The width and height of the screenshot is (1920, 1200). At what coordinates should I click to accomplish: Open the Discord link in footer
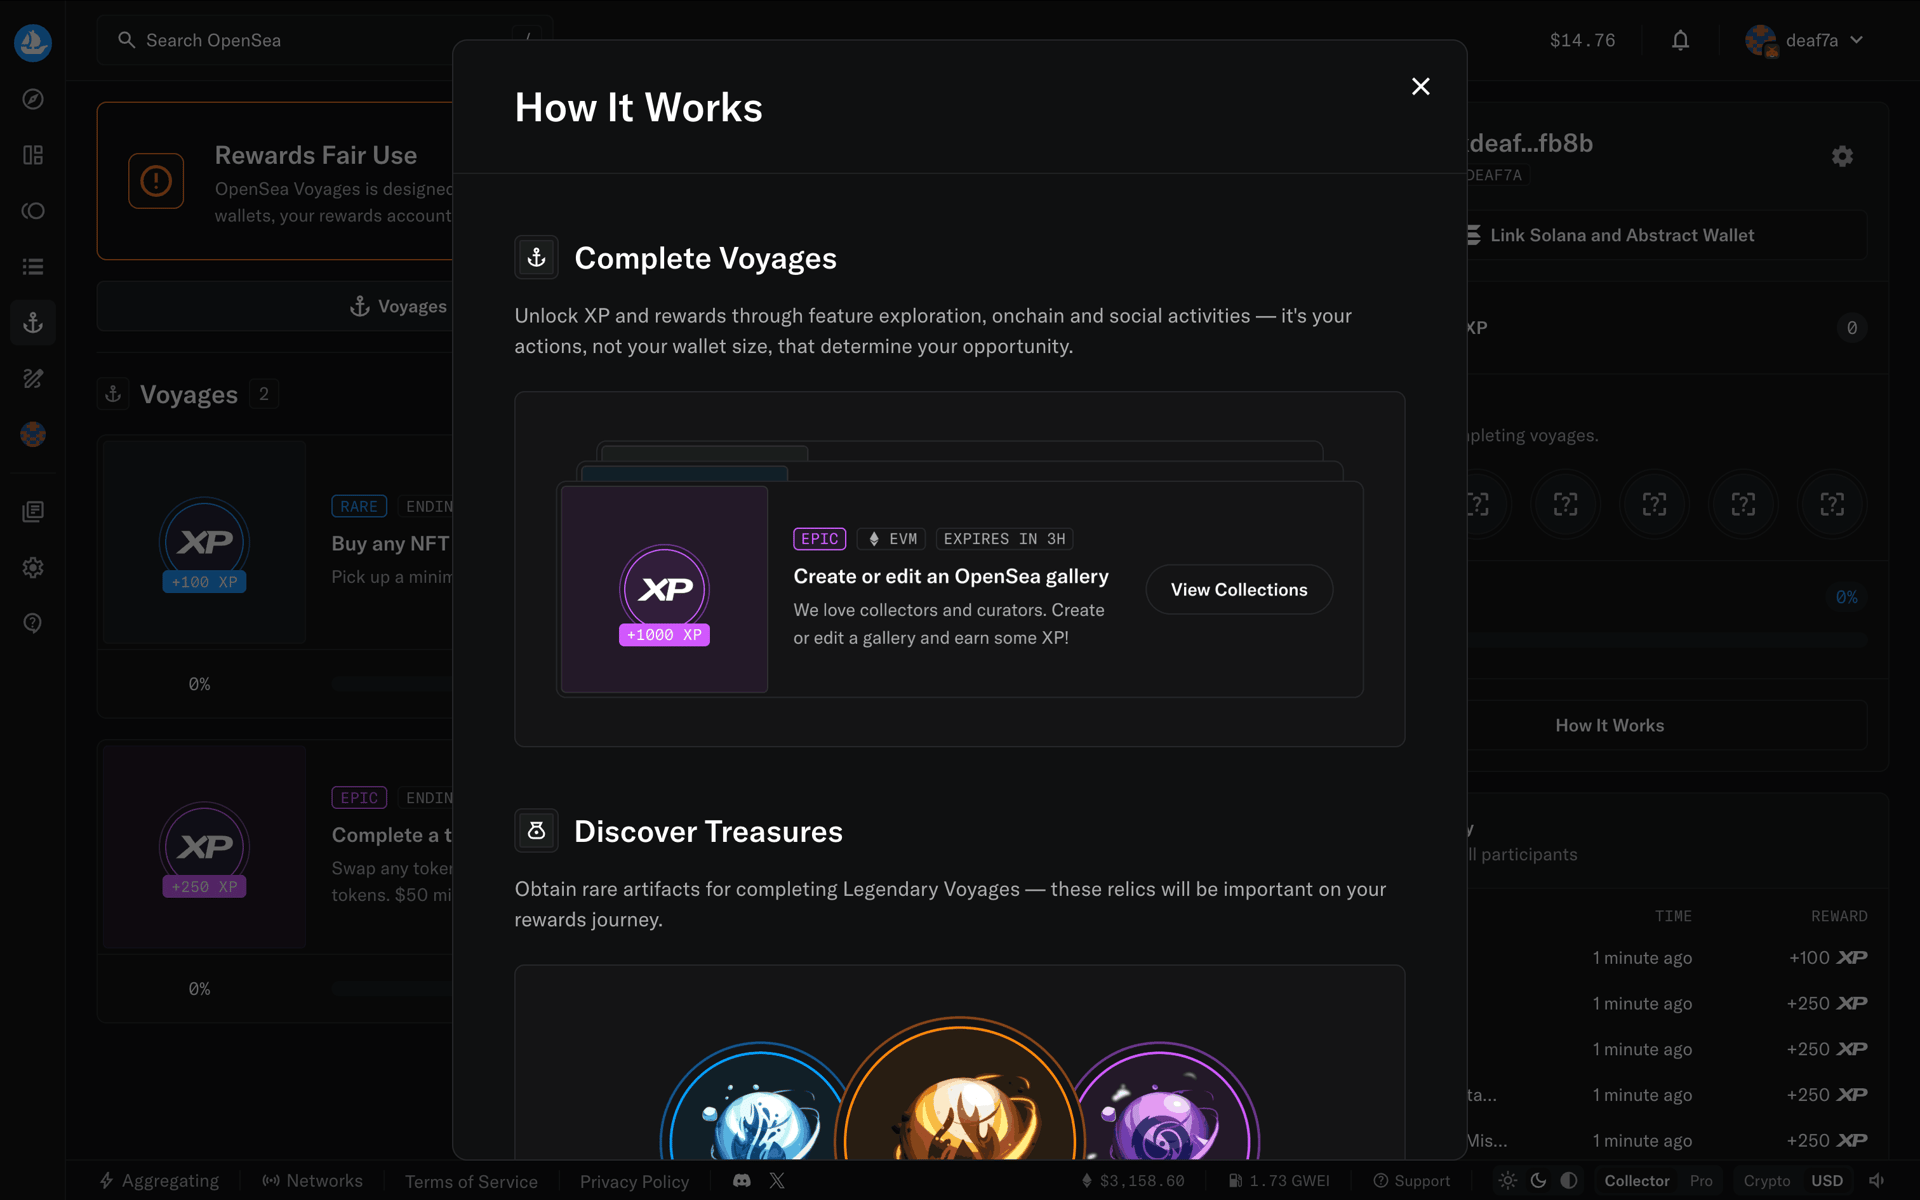point(741,1181)
